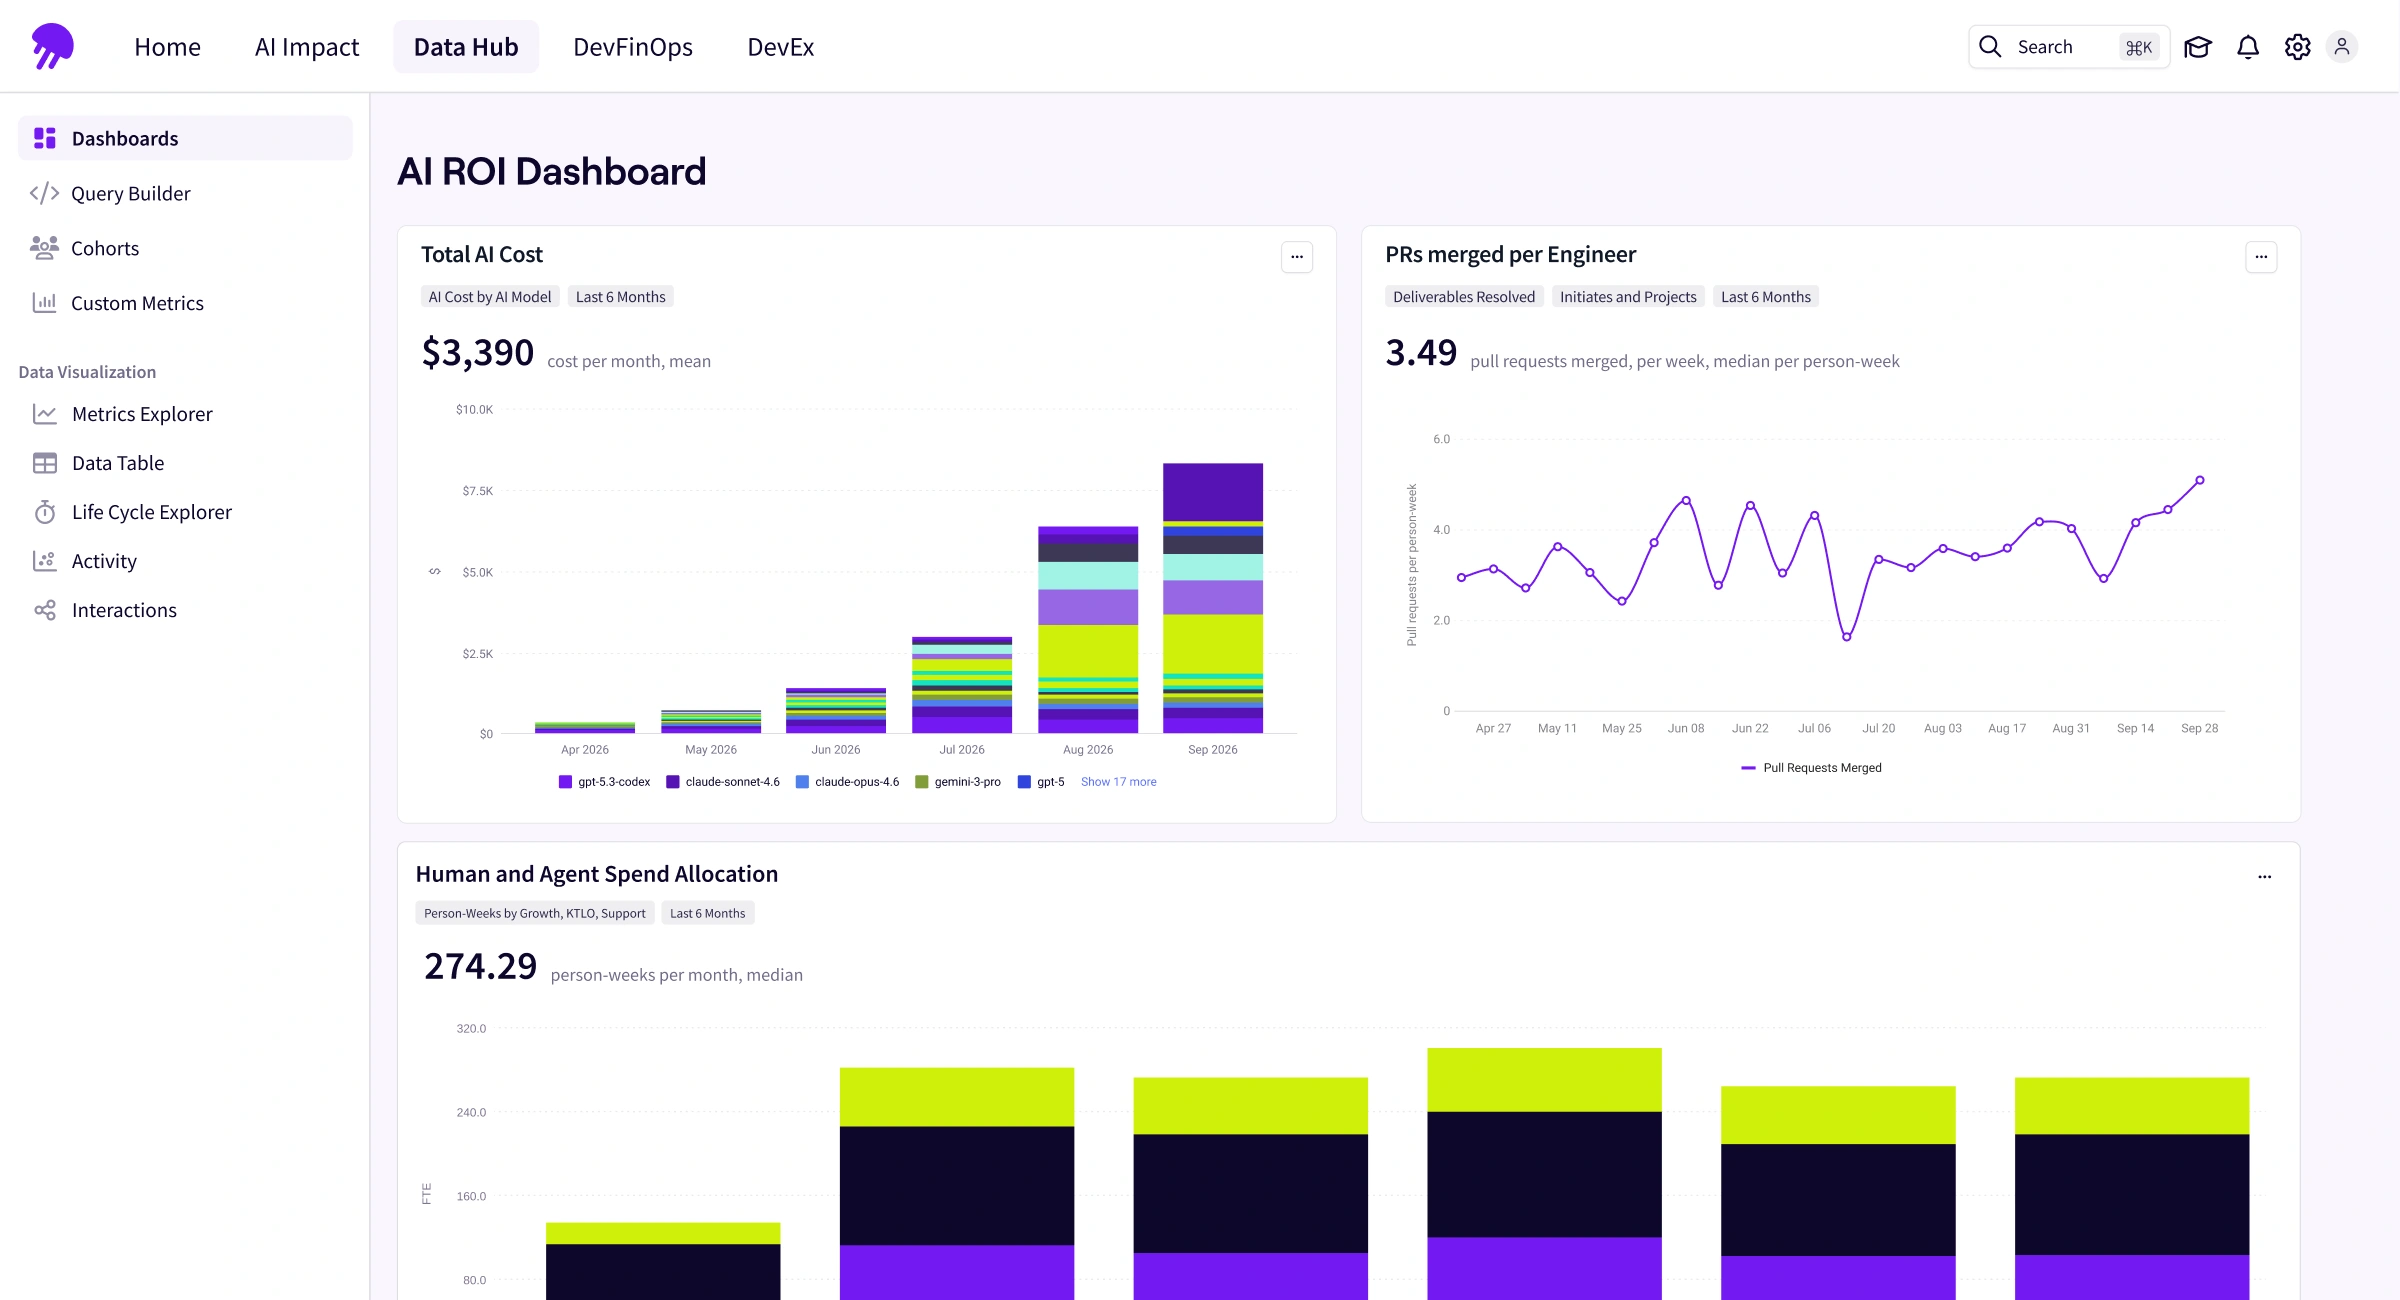The width and height of the screenshot is (2400, 1300).
Task: Toggle claude-sonnet-4.6 legend entry
Action: (723, 782)
